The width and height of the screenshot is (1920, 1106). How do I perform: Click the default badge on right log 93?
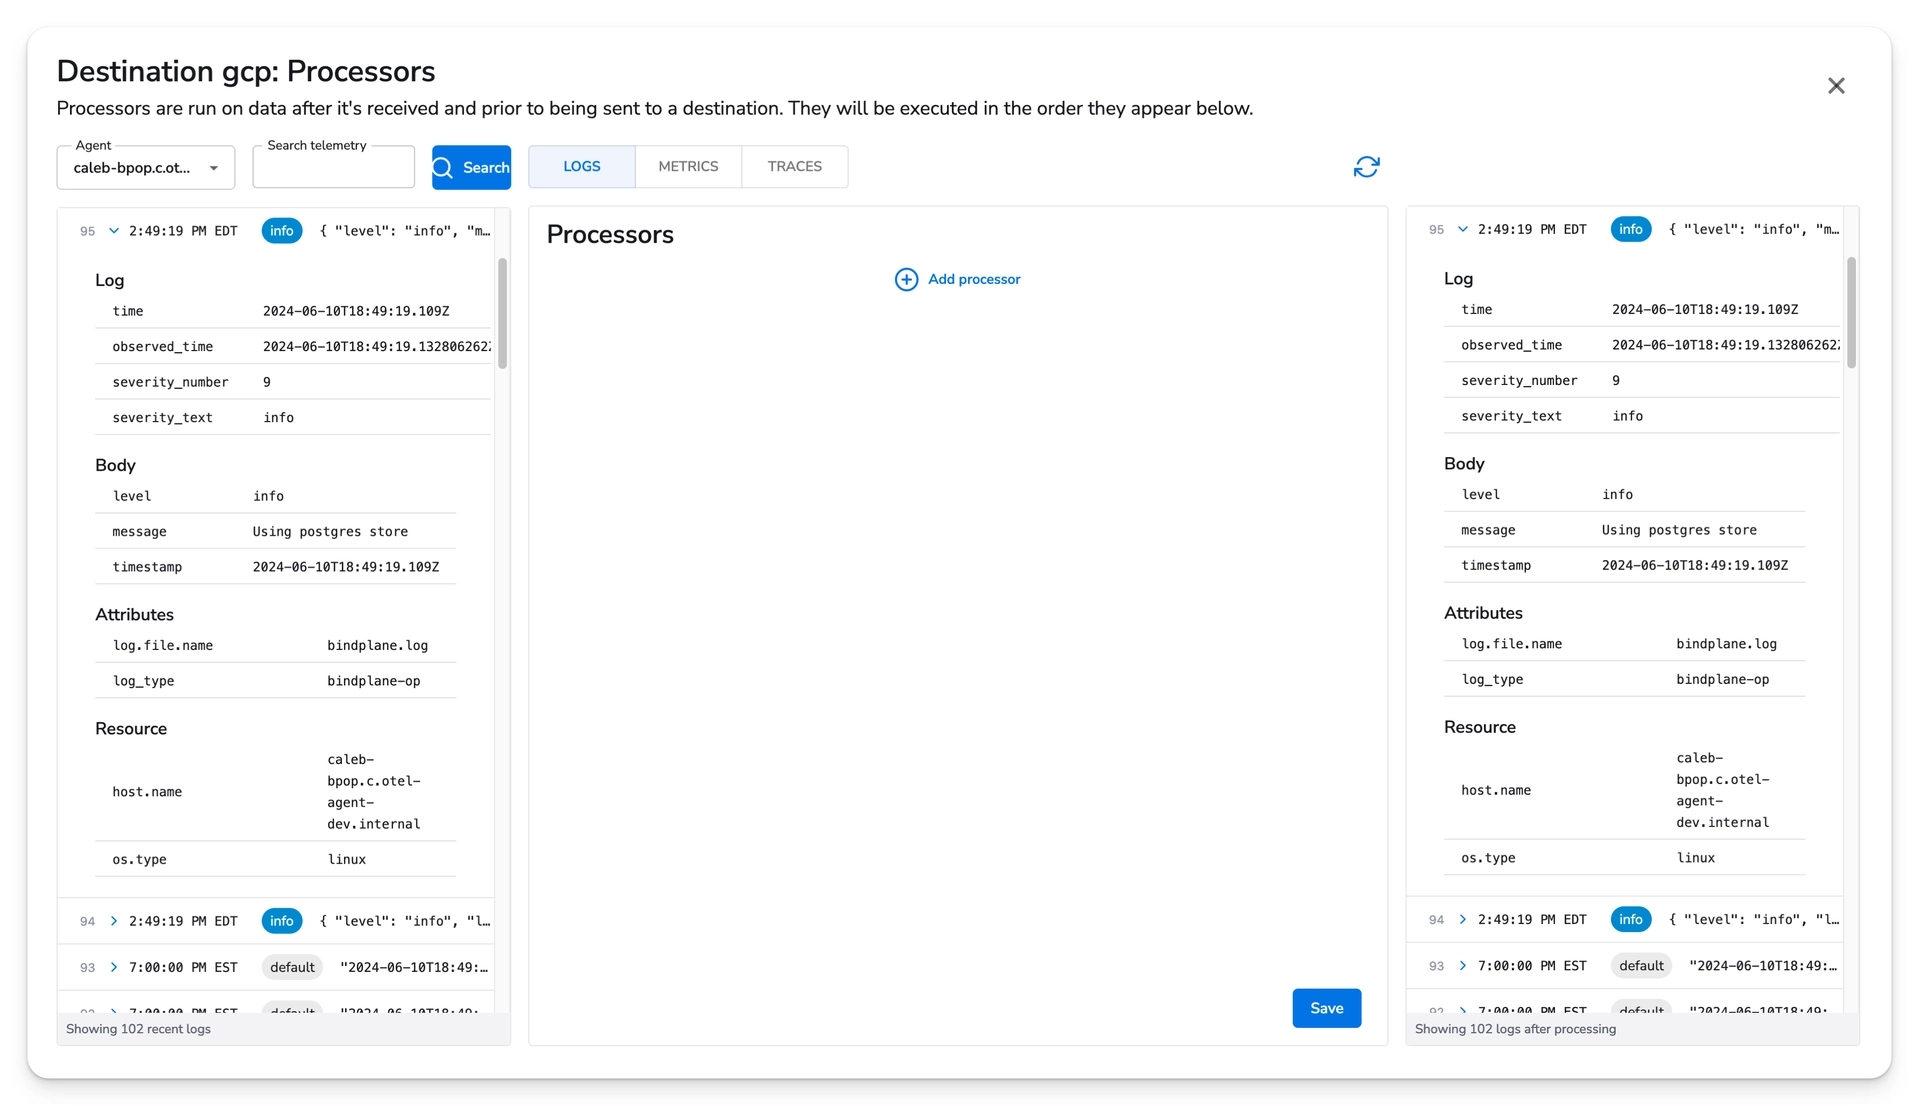click(1641, 966)
